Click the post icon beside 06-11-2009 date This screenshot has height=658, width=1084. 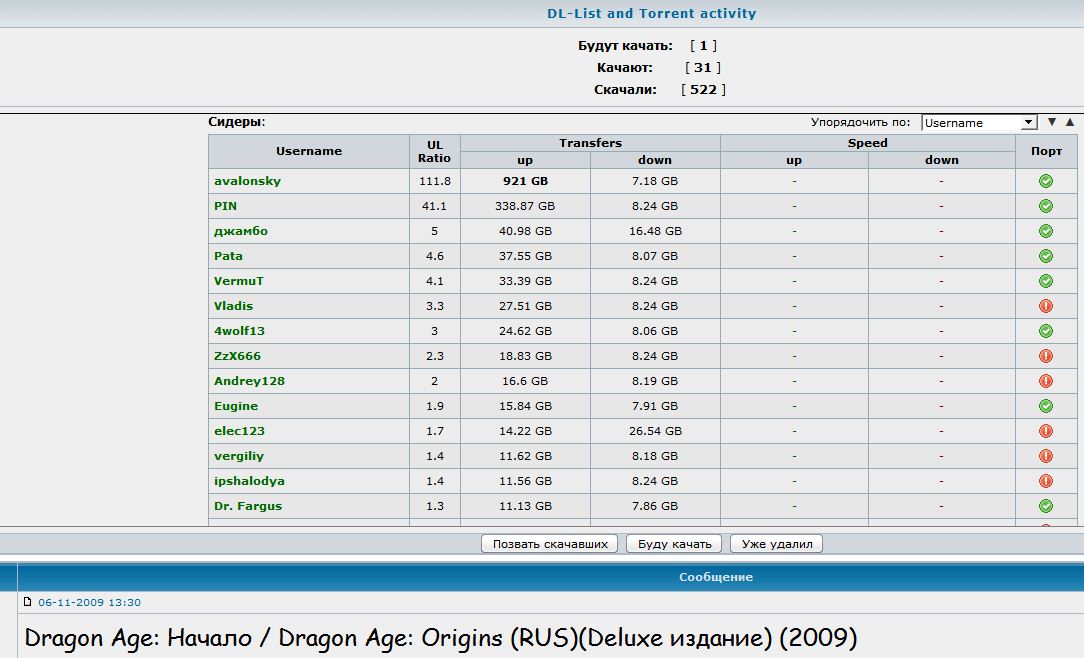pyautogui.click(x=28, y=602)
